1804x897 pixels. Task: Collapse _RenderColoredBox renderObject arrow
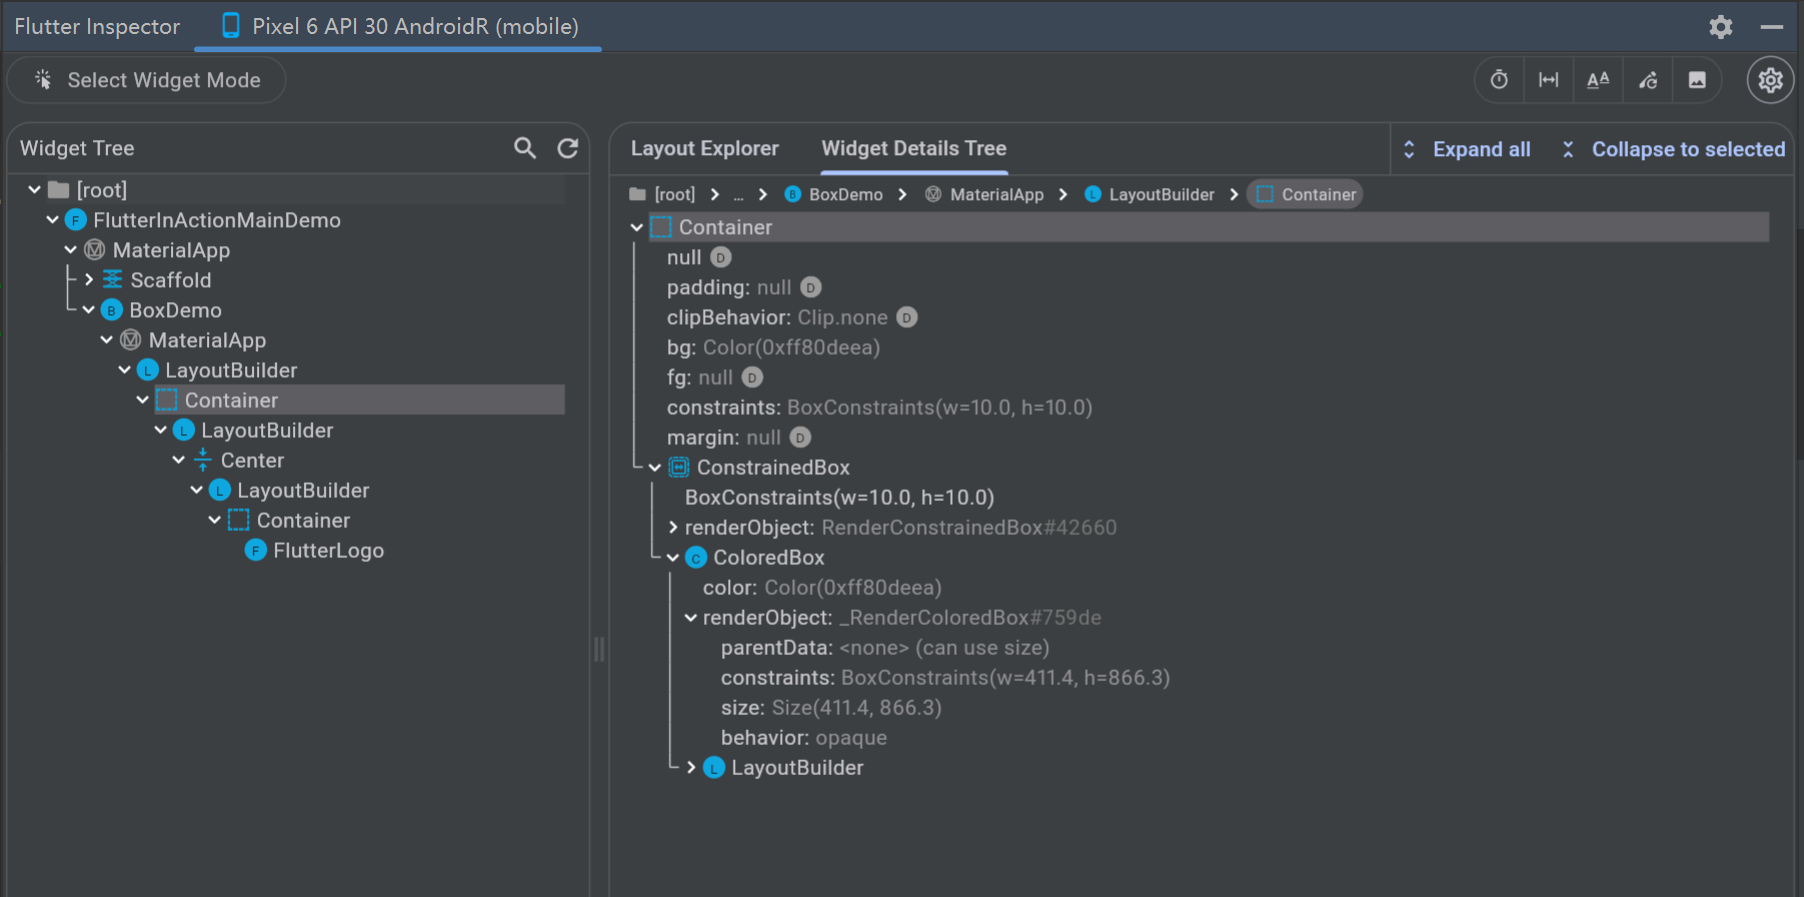click(691, 617)
